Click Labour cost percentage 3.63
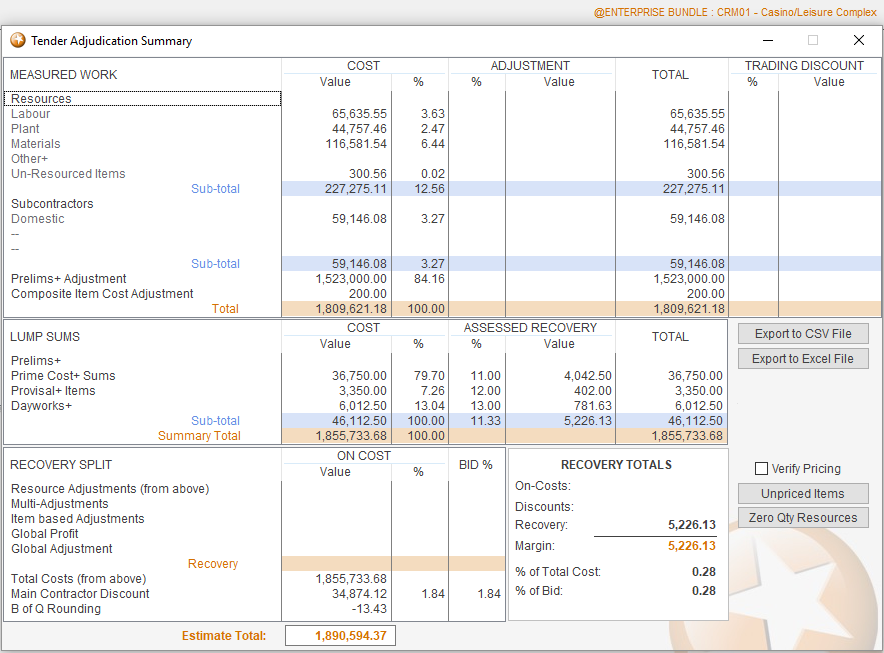Viewport: 884px width, 653px height. tap(432, 114)
